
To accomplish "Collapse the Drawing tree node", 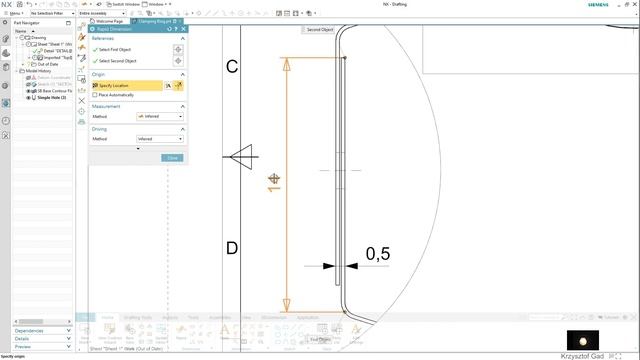I will 17,38.
